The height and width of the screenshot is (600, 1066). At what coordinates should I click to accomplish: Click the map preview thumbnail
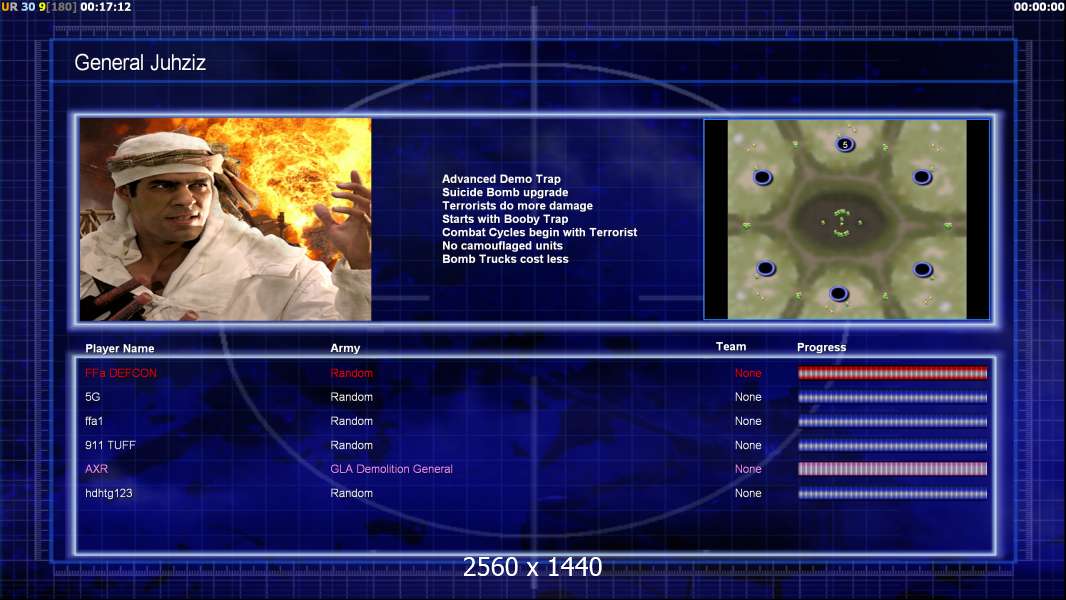pyautogui.click(x=846, y=219)
